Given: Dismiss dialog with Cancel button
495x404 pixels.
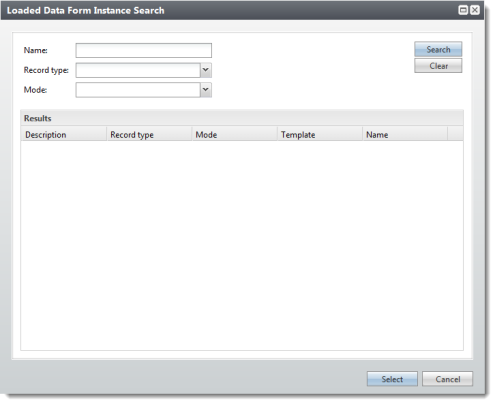Looking at the screenshot, I should click(447, 379).
